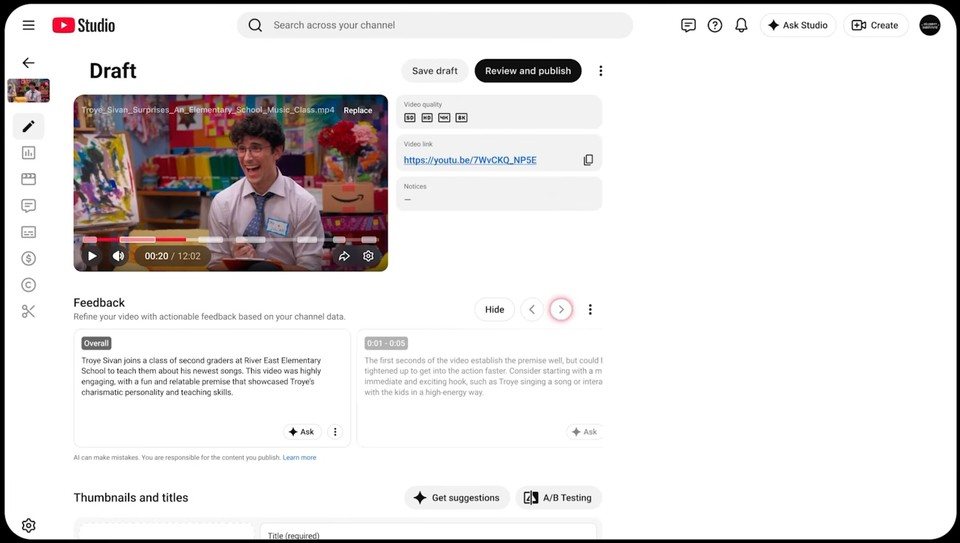Focus the Search across your channel field
Screen dimensions: 960x543
point(435,25)
